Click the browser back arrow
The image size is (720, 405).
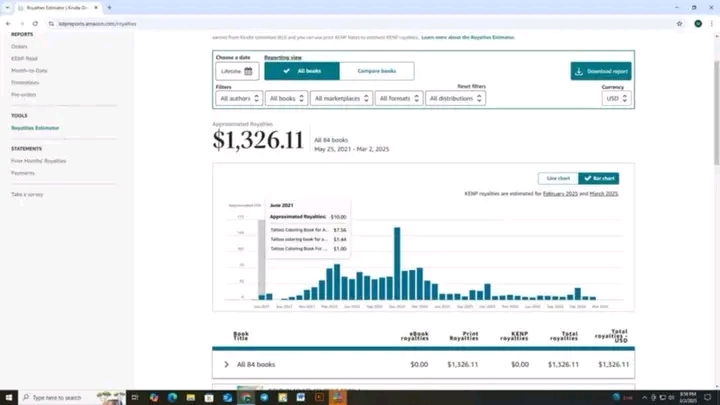[8, 23]
